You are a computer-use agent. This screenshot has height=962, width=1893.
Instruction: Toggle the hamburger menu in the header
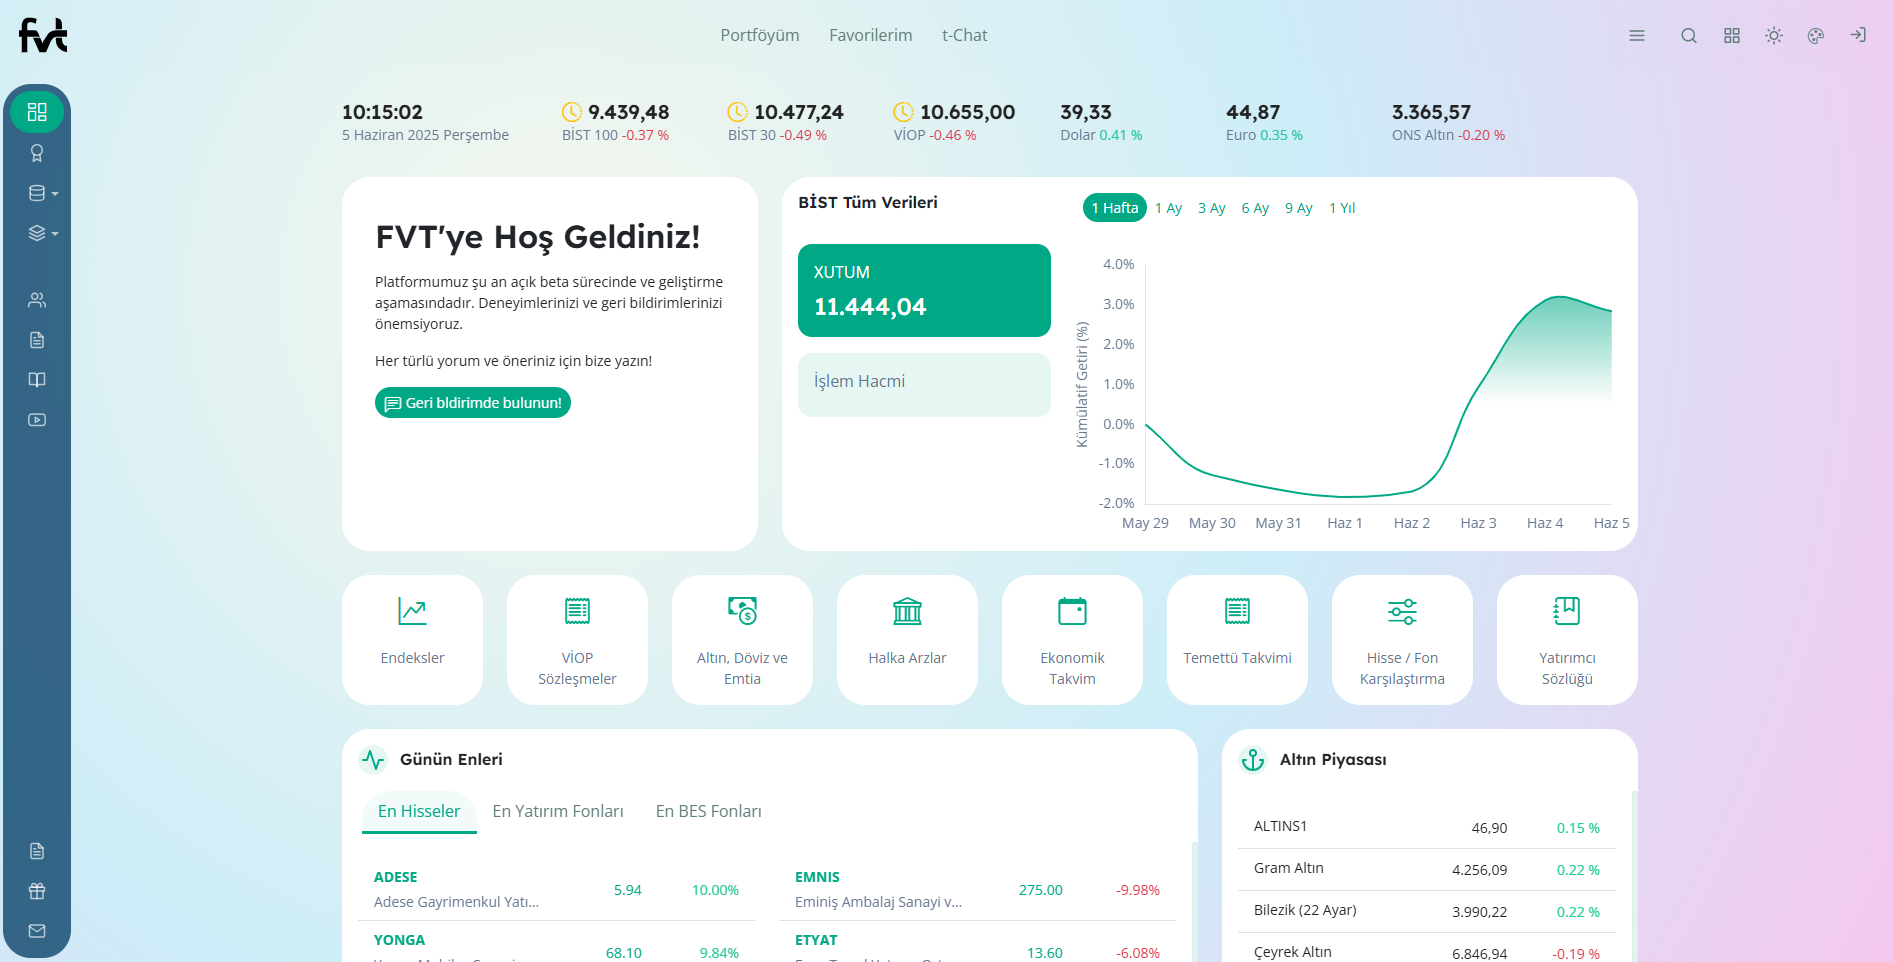tap(1637, 36)
